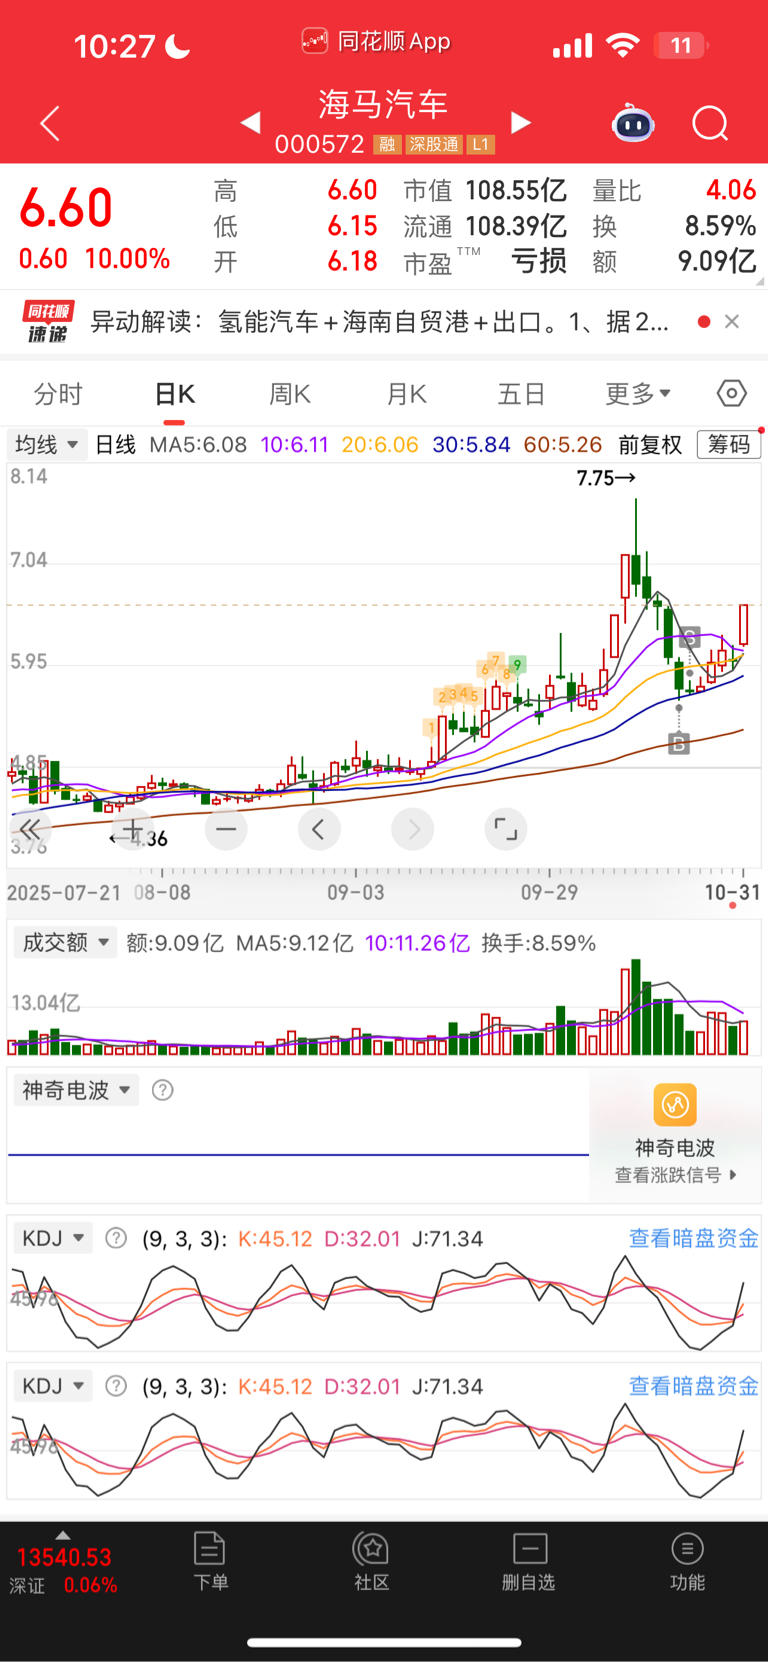This screenshot has width=768, height=1662.
Task: Switch to 分时 intraday tab
Action: (58, 394)
